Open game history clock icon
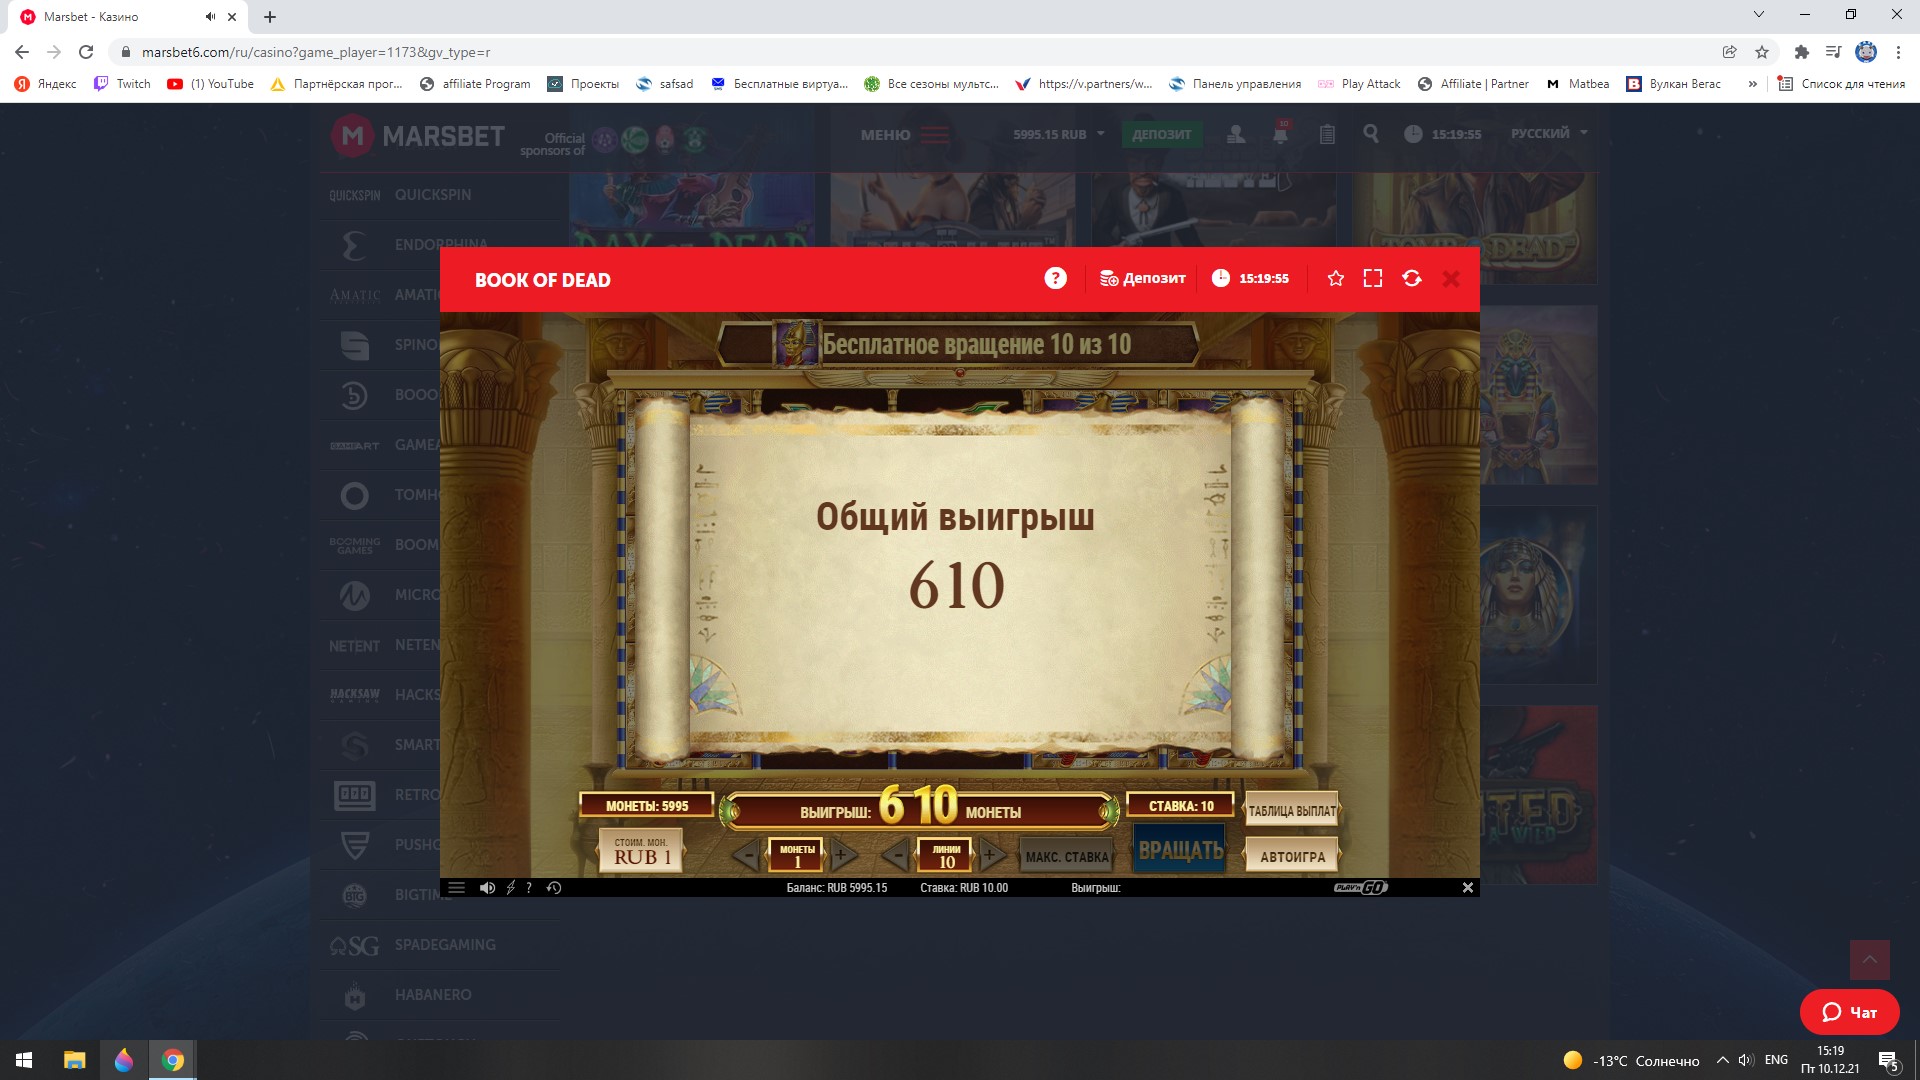Screen dimensions: 1920x1080 click(554, 888)
